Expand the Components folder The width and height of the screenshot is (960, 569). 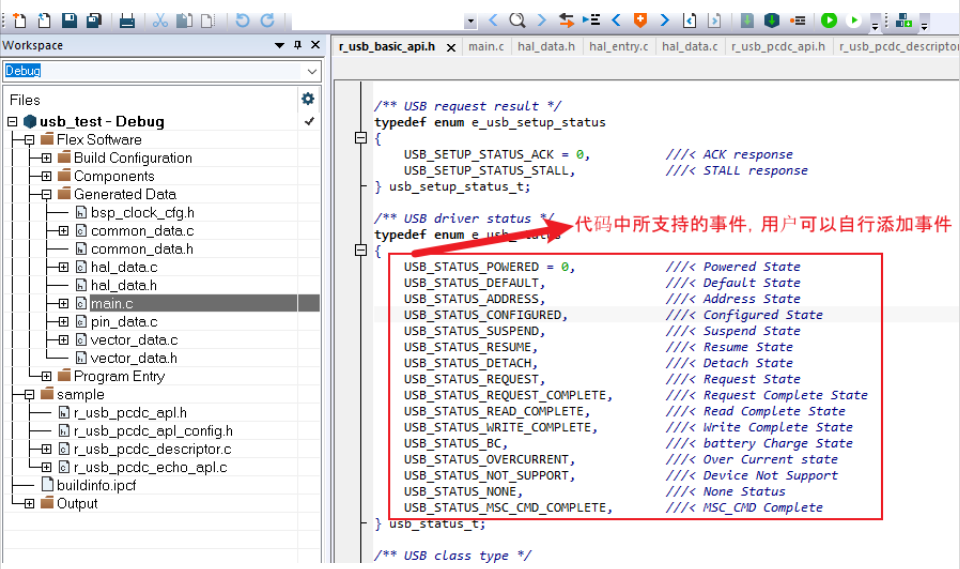click(47, 176)
